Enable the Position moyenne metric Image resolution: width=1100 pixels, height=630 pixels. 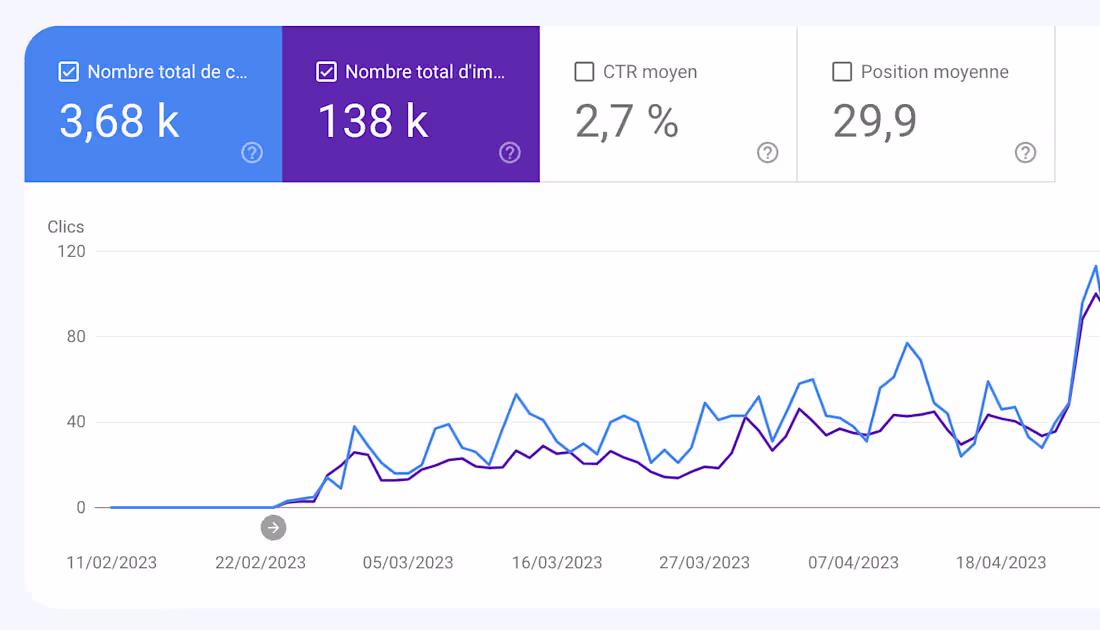(842, 71)
